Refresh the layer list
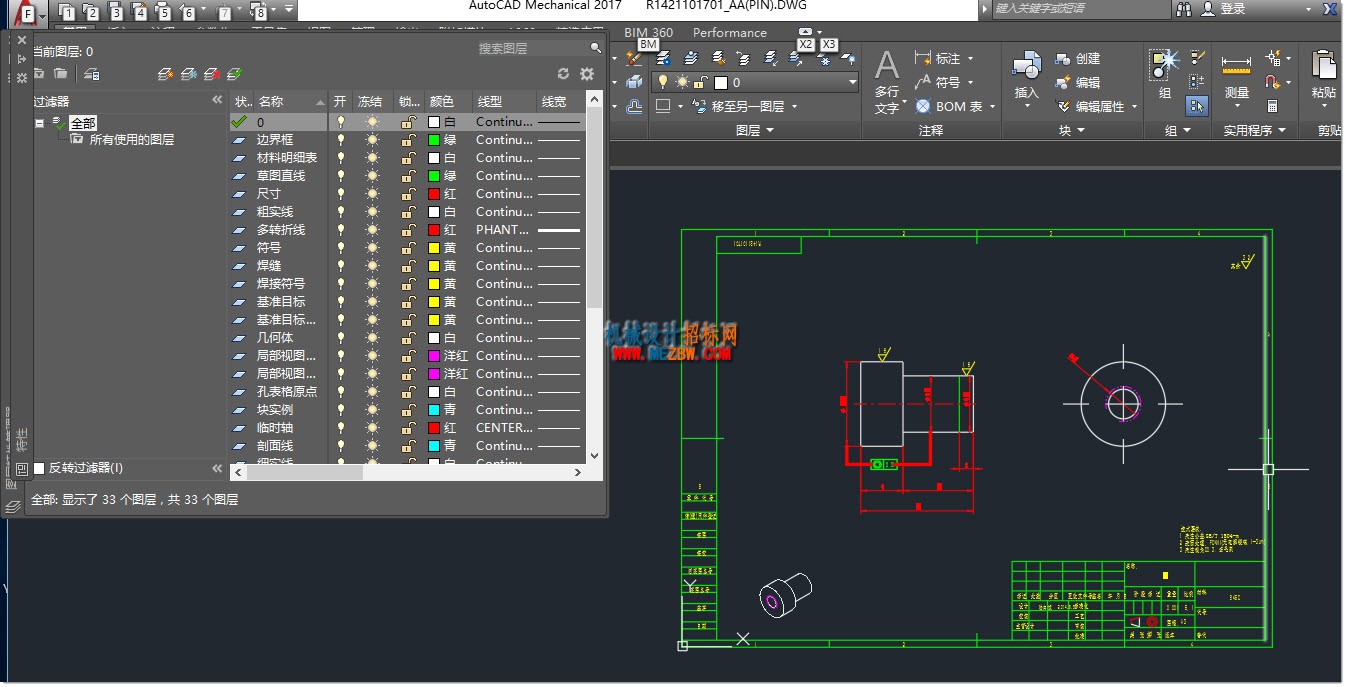Screen dimensions: 1346x687 pos(563,74)
